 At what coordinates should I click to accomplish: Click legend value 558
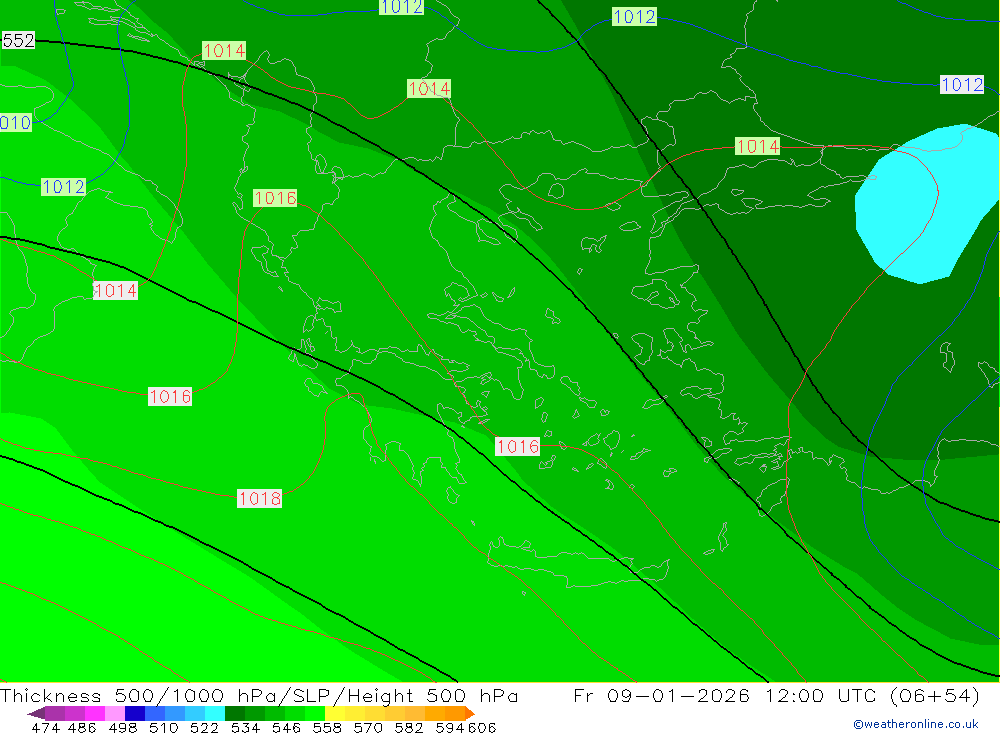click(x=327, y=728)
